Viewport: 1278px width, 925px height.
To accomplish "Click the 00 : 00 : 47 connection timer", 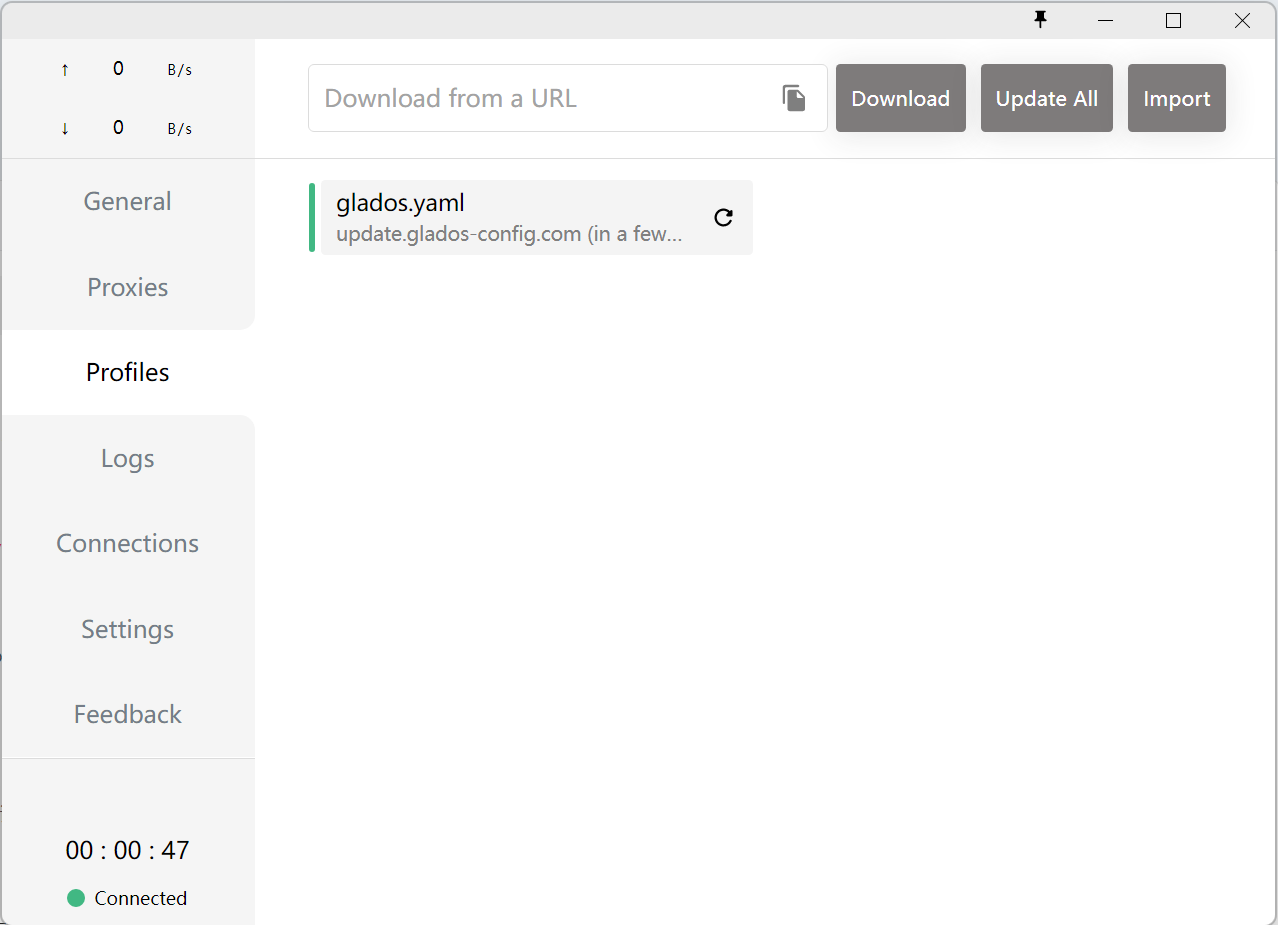I will (127, 850).
